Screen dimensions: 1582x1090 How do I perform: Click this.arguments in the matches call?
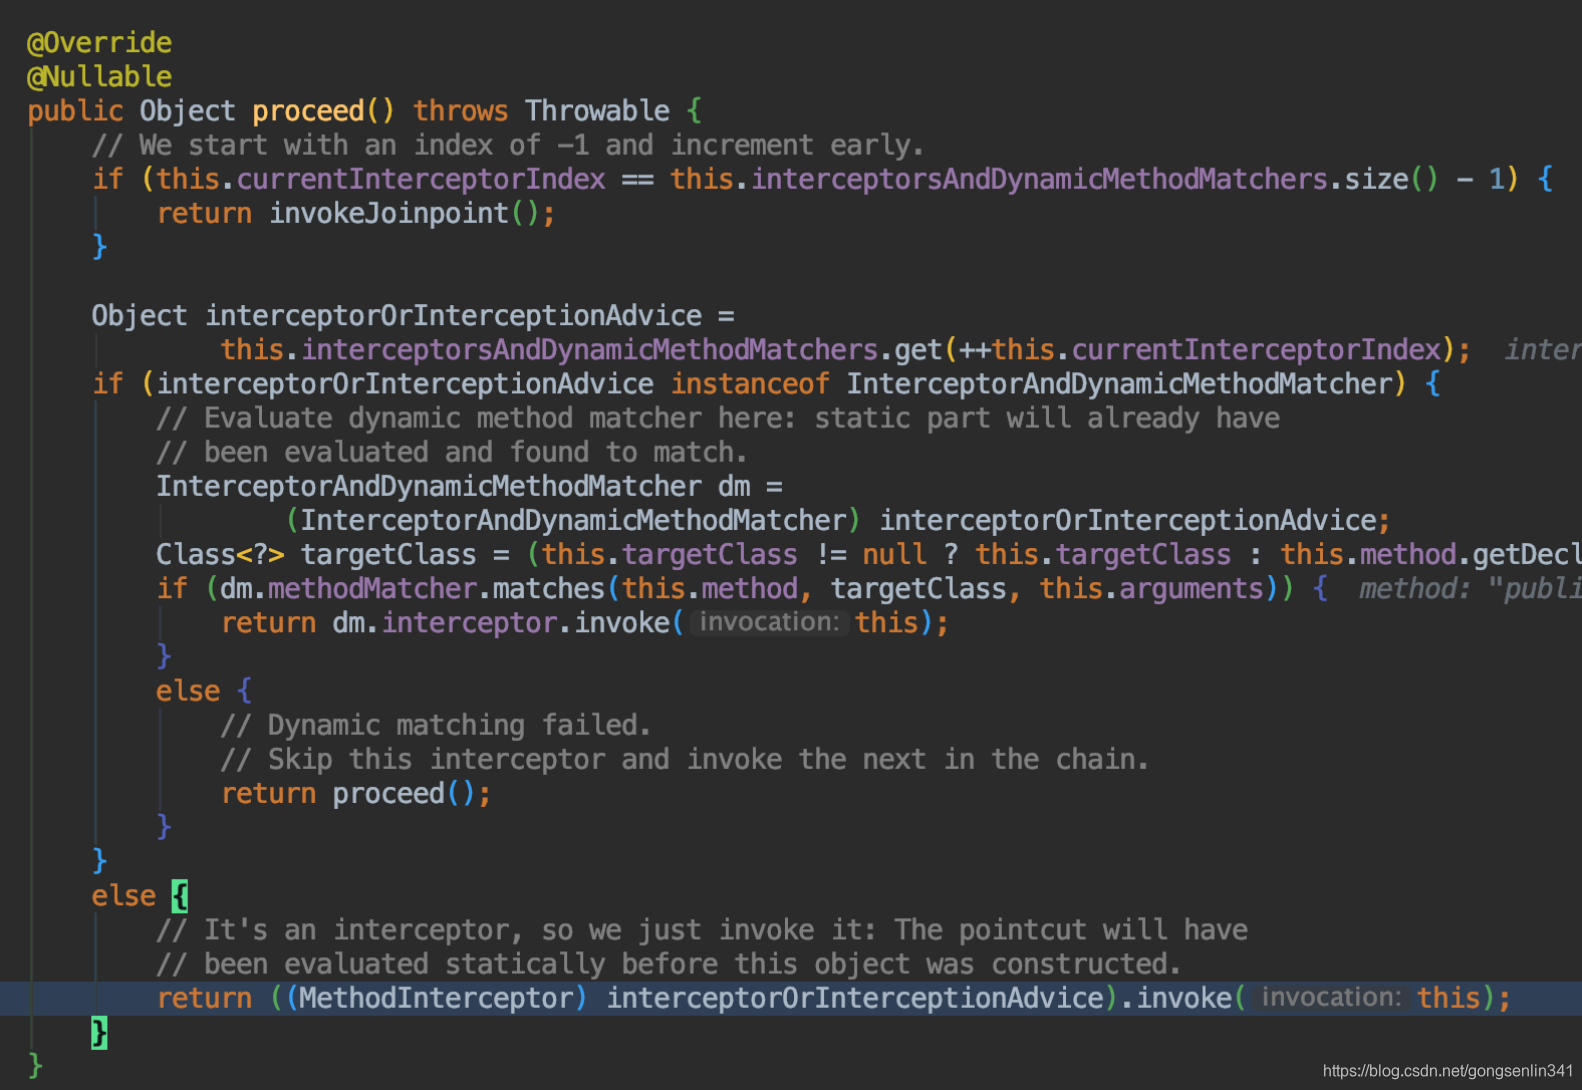(x=1151, y=589)
